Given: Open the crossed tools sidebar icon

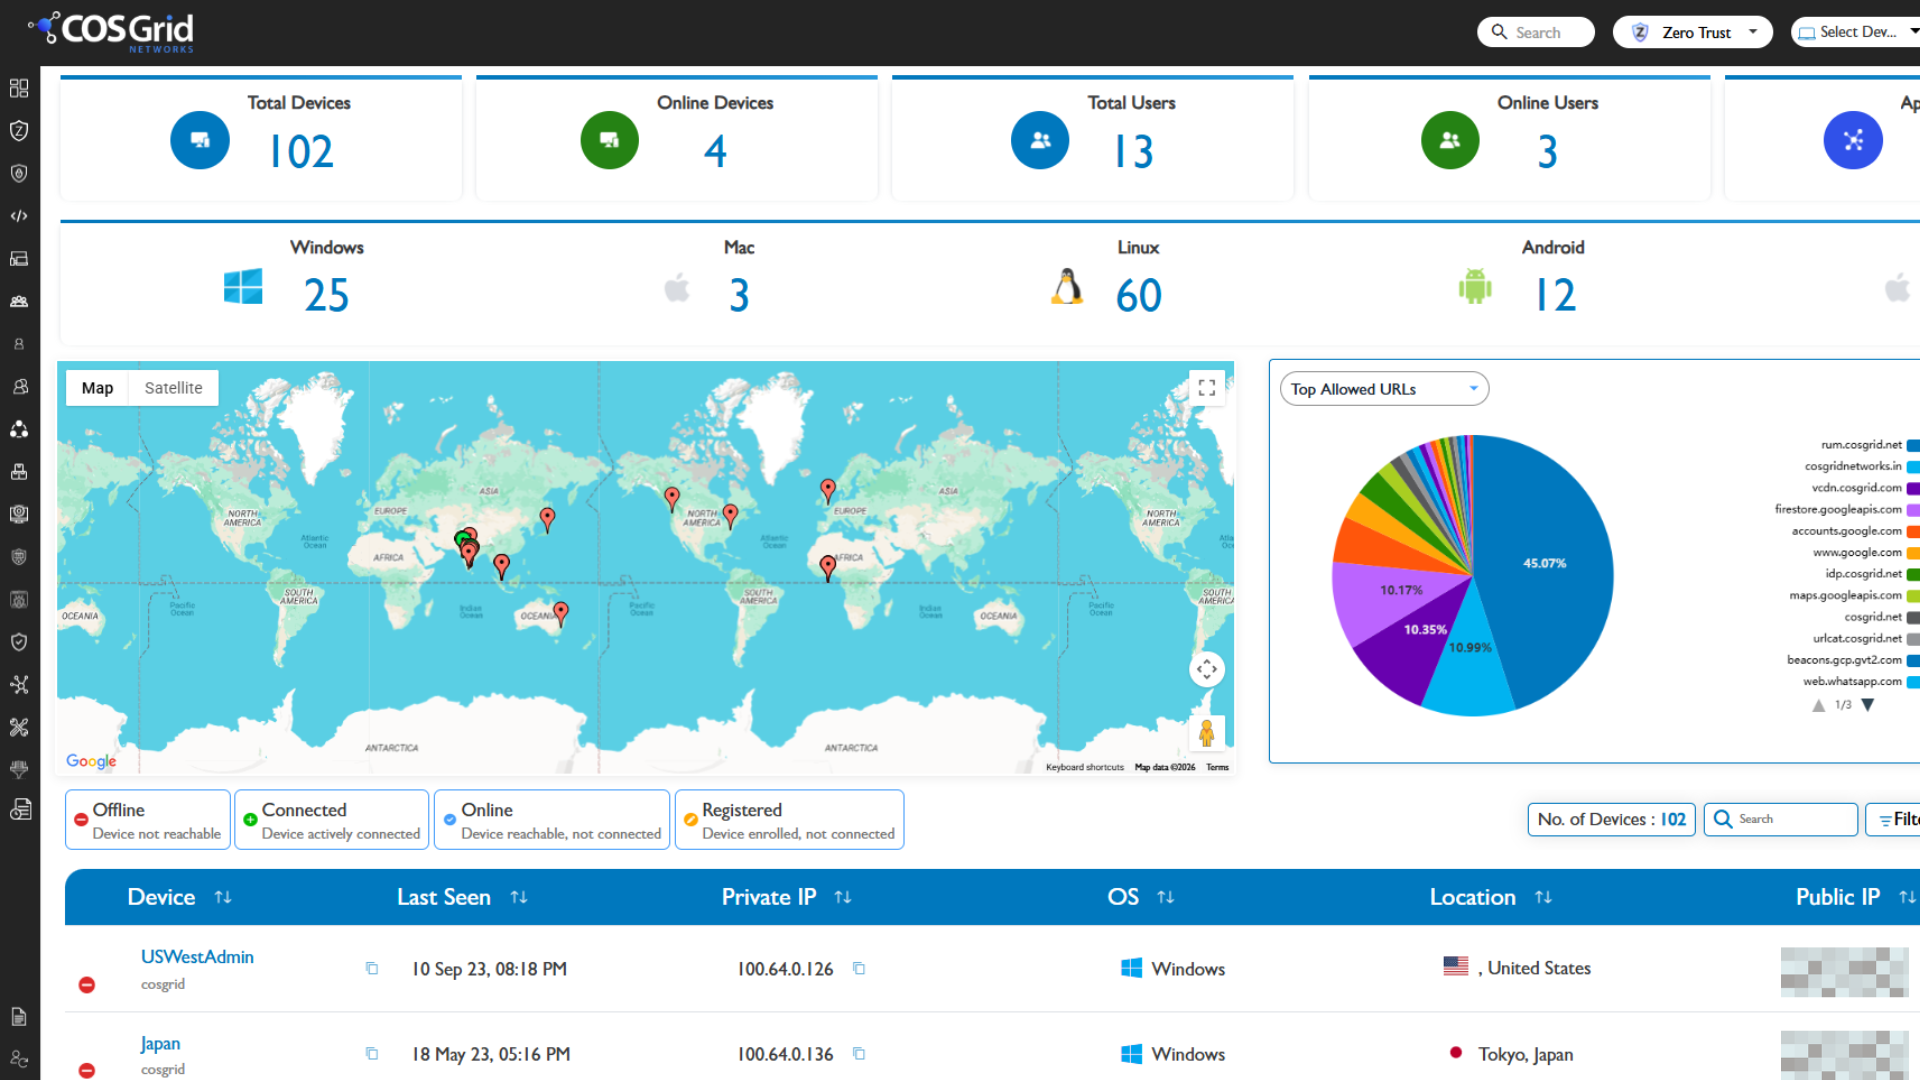Looking at the screenshot, I should point(19,727).
